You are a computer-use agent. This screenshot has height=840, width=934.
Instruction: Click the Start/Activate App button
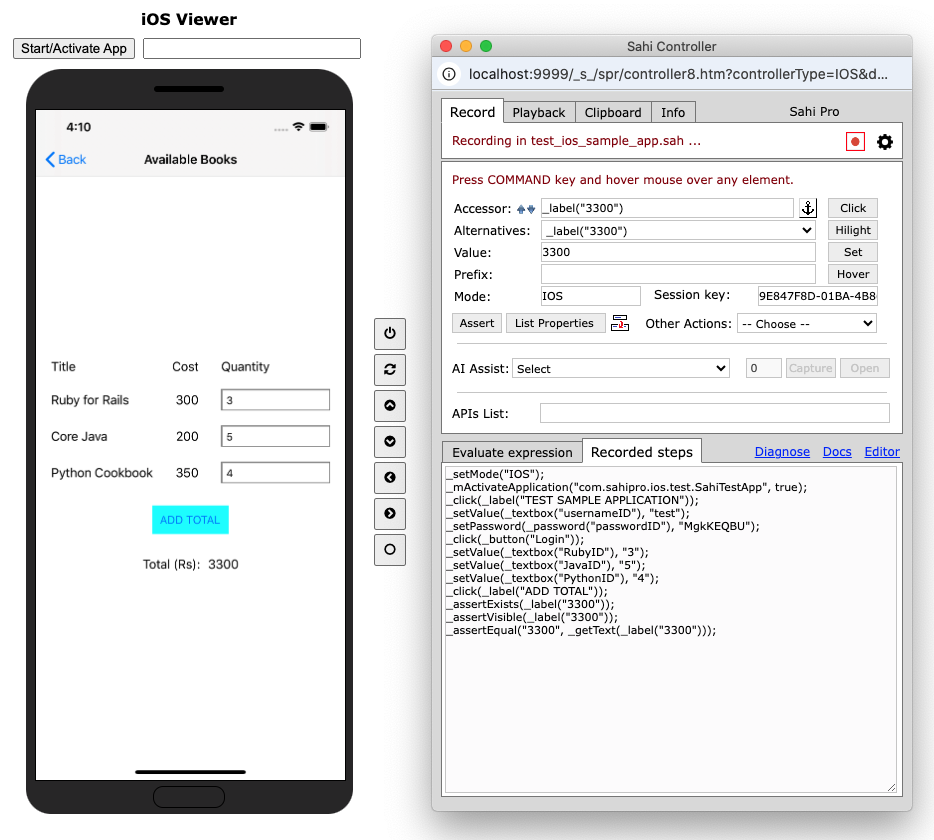click(74, 48)
